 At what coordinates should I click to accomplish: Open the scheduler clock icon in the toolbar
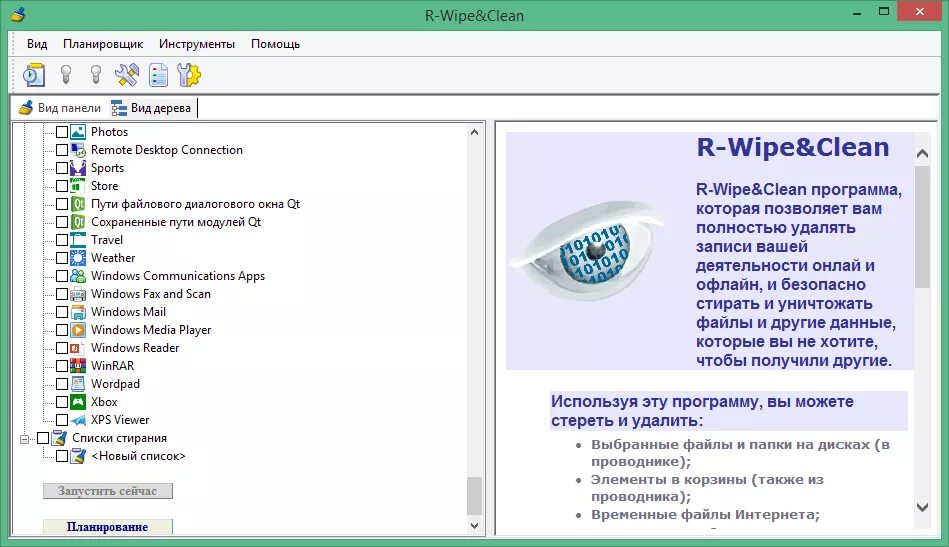(x=34, y=75)
